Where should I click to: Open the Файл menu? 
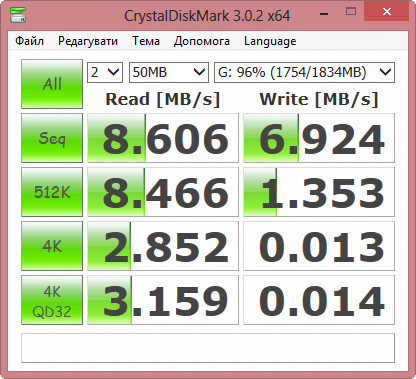tap(29, 41)
